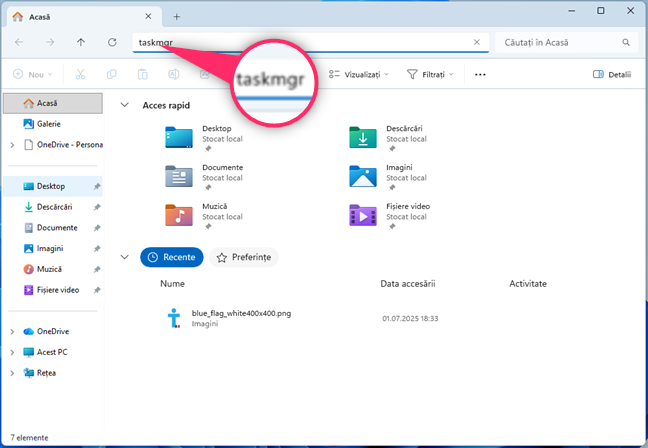Click the address bar containing taskmgr
The width and height of the screenshot is (648, 448).
[310, 42]
